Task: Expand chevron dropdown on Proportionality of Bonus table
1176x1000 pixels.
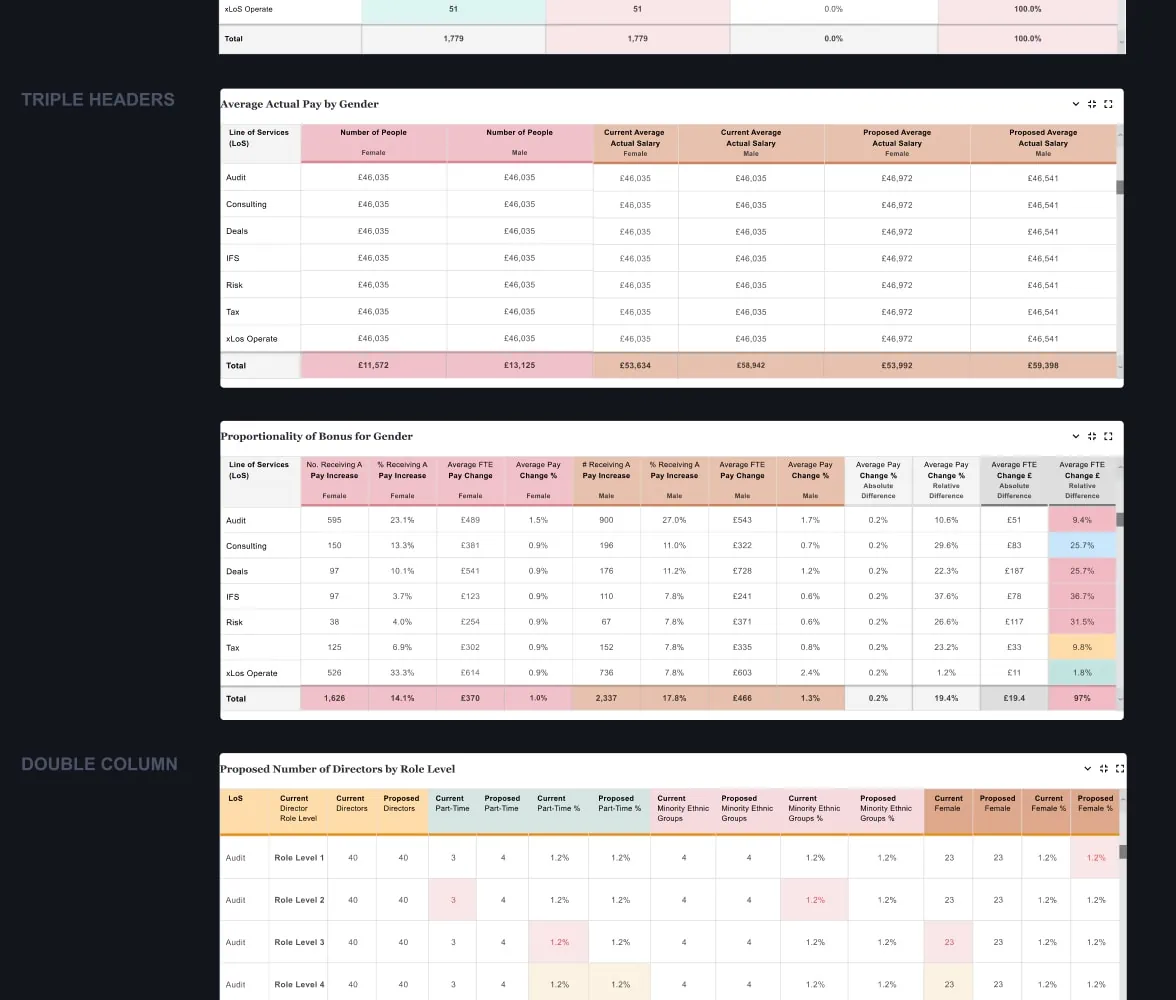Action: click(1076, 436)
